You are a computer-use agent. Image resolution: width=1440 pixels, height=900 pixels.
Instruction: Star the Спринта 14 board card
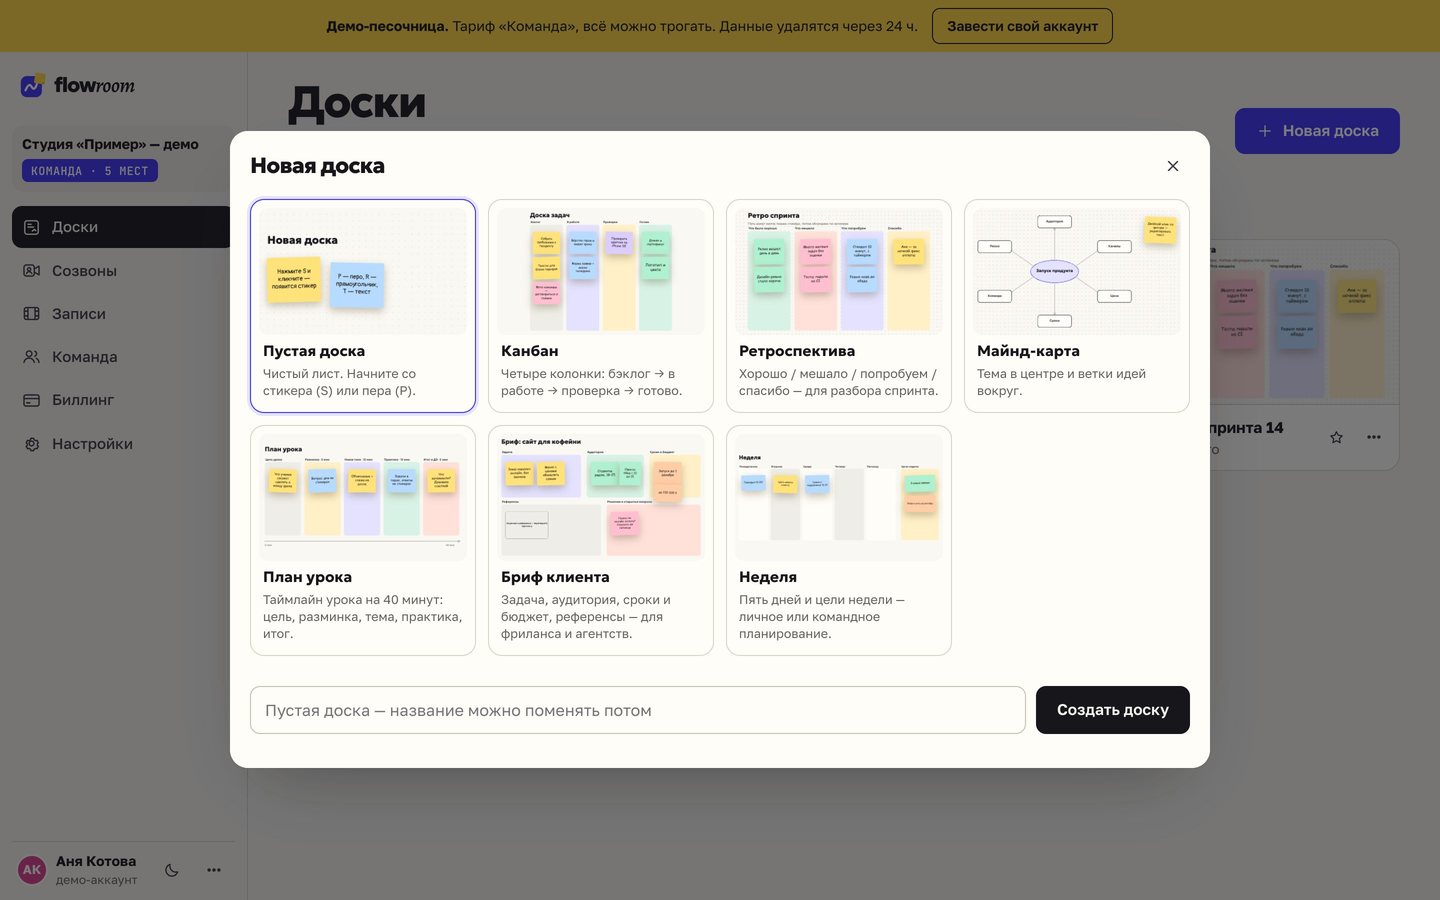tap(1336, 437)
